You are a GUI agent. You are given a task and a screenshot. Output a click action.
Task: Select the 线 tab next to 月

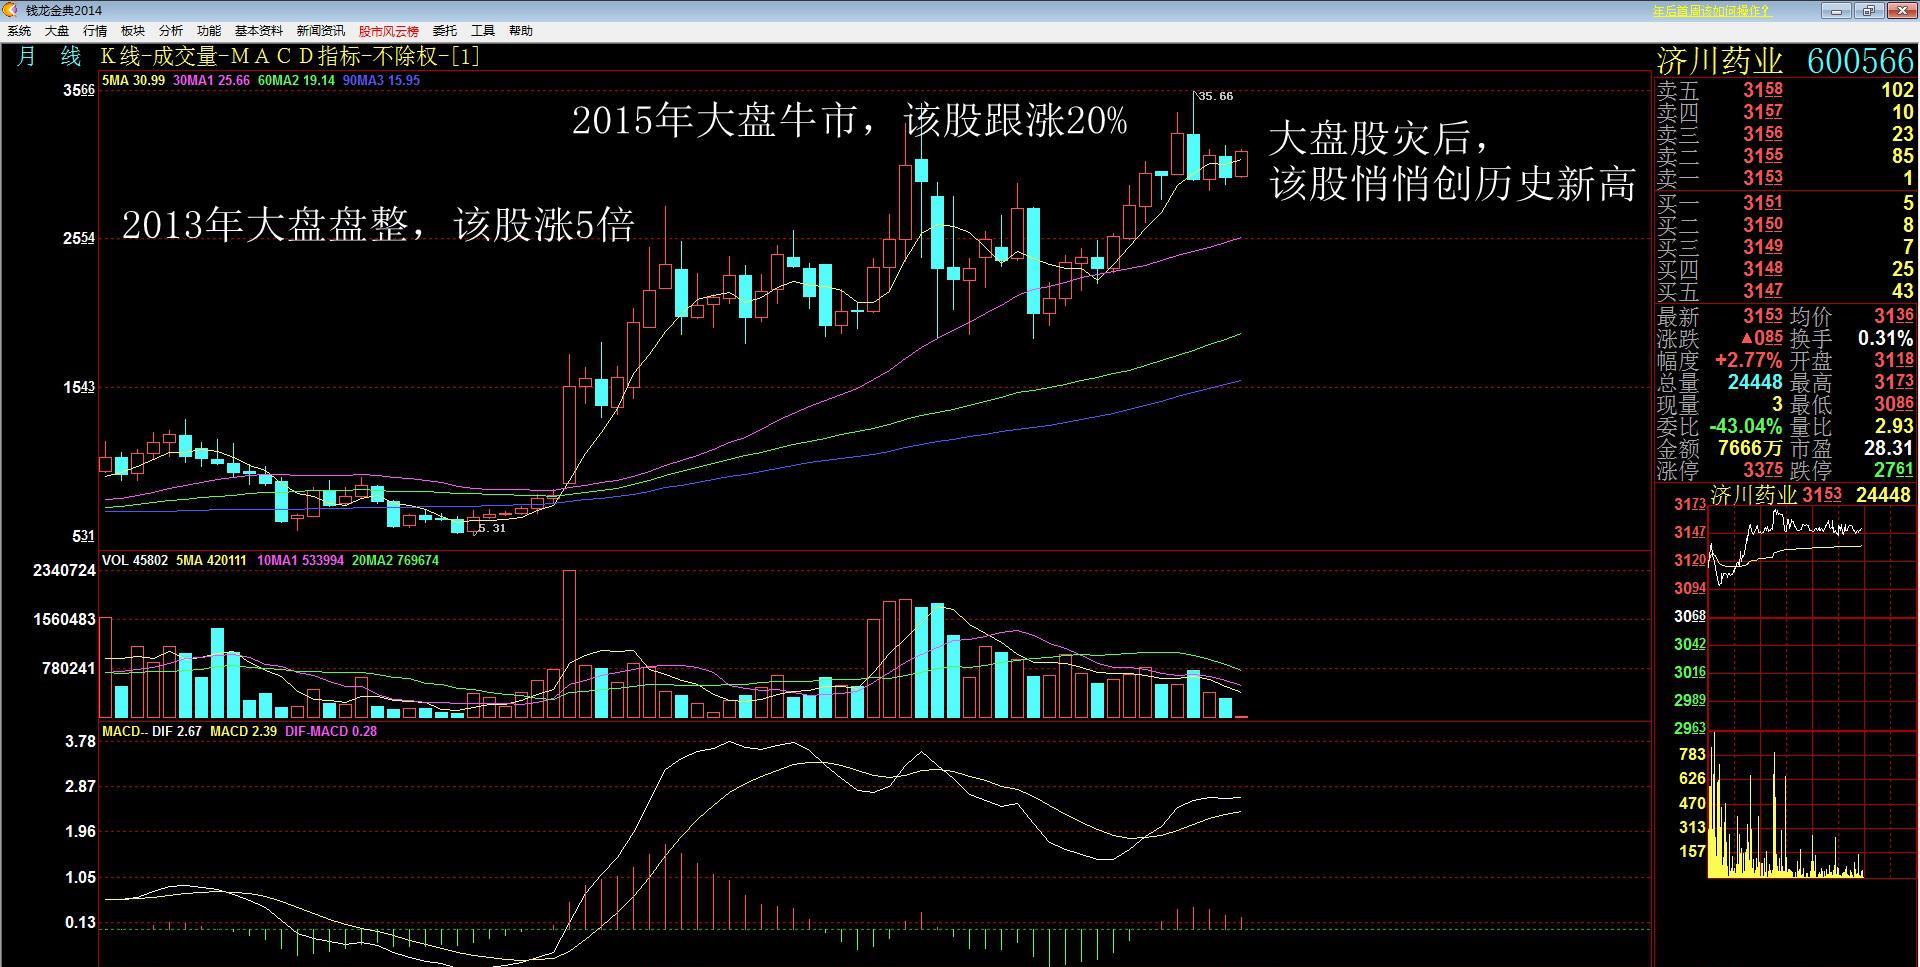coord(69,57)
